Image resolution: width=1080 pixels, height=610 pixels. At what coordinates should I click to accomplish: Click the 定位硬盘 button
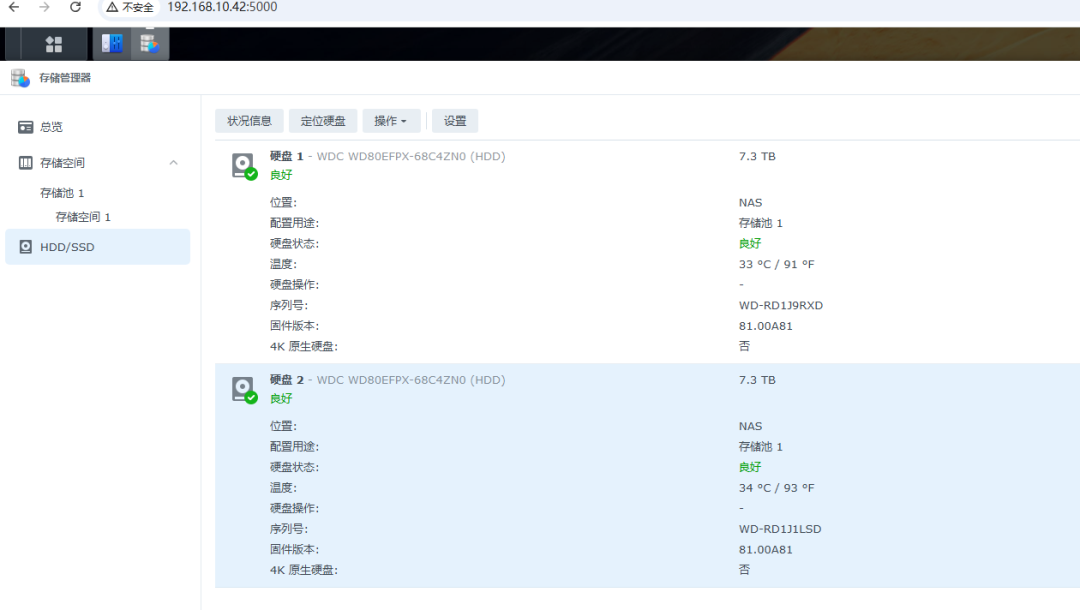(x=323, y=121)
